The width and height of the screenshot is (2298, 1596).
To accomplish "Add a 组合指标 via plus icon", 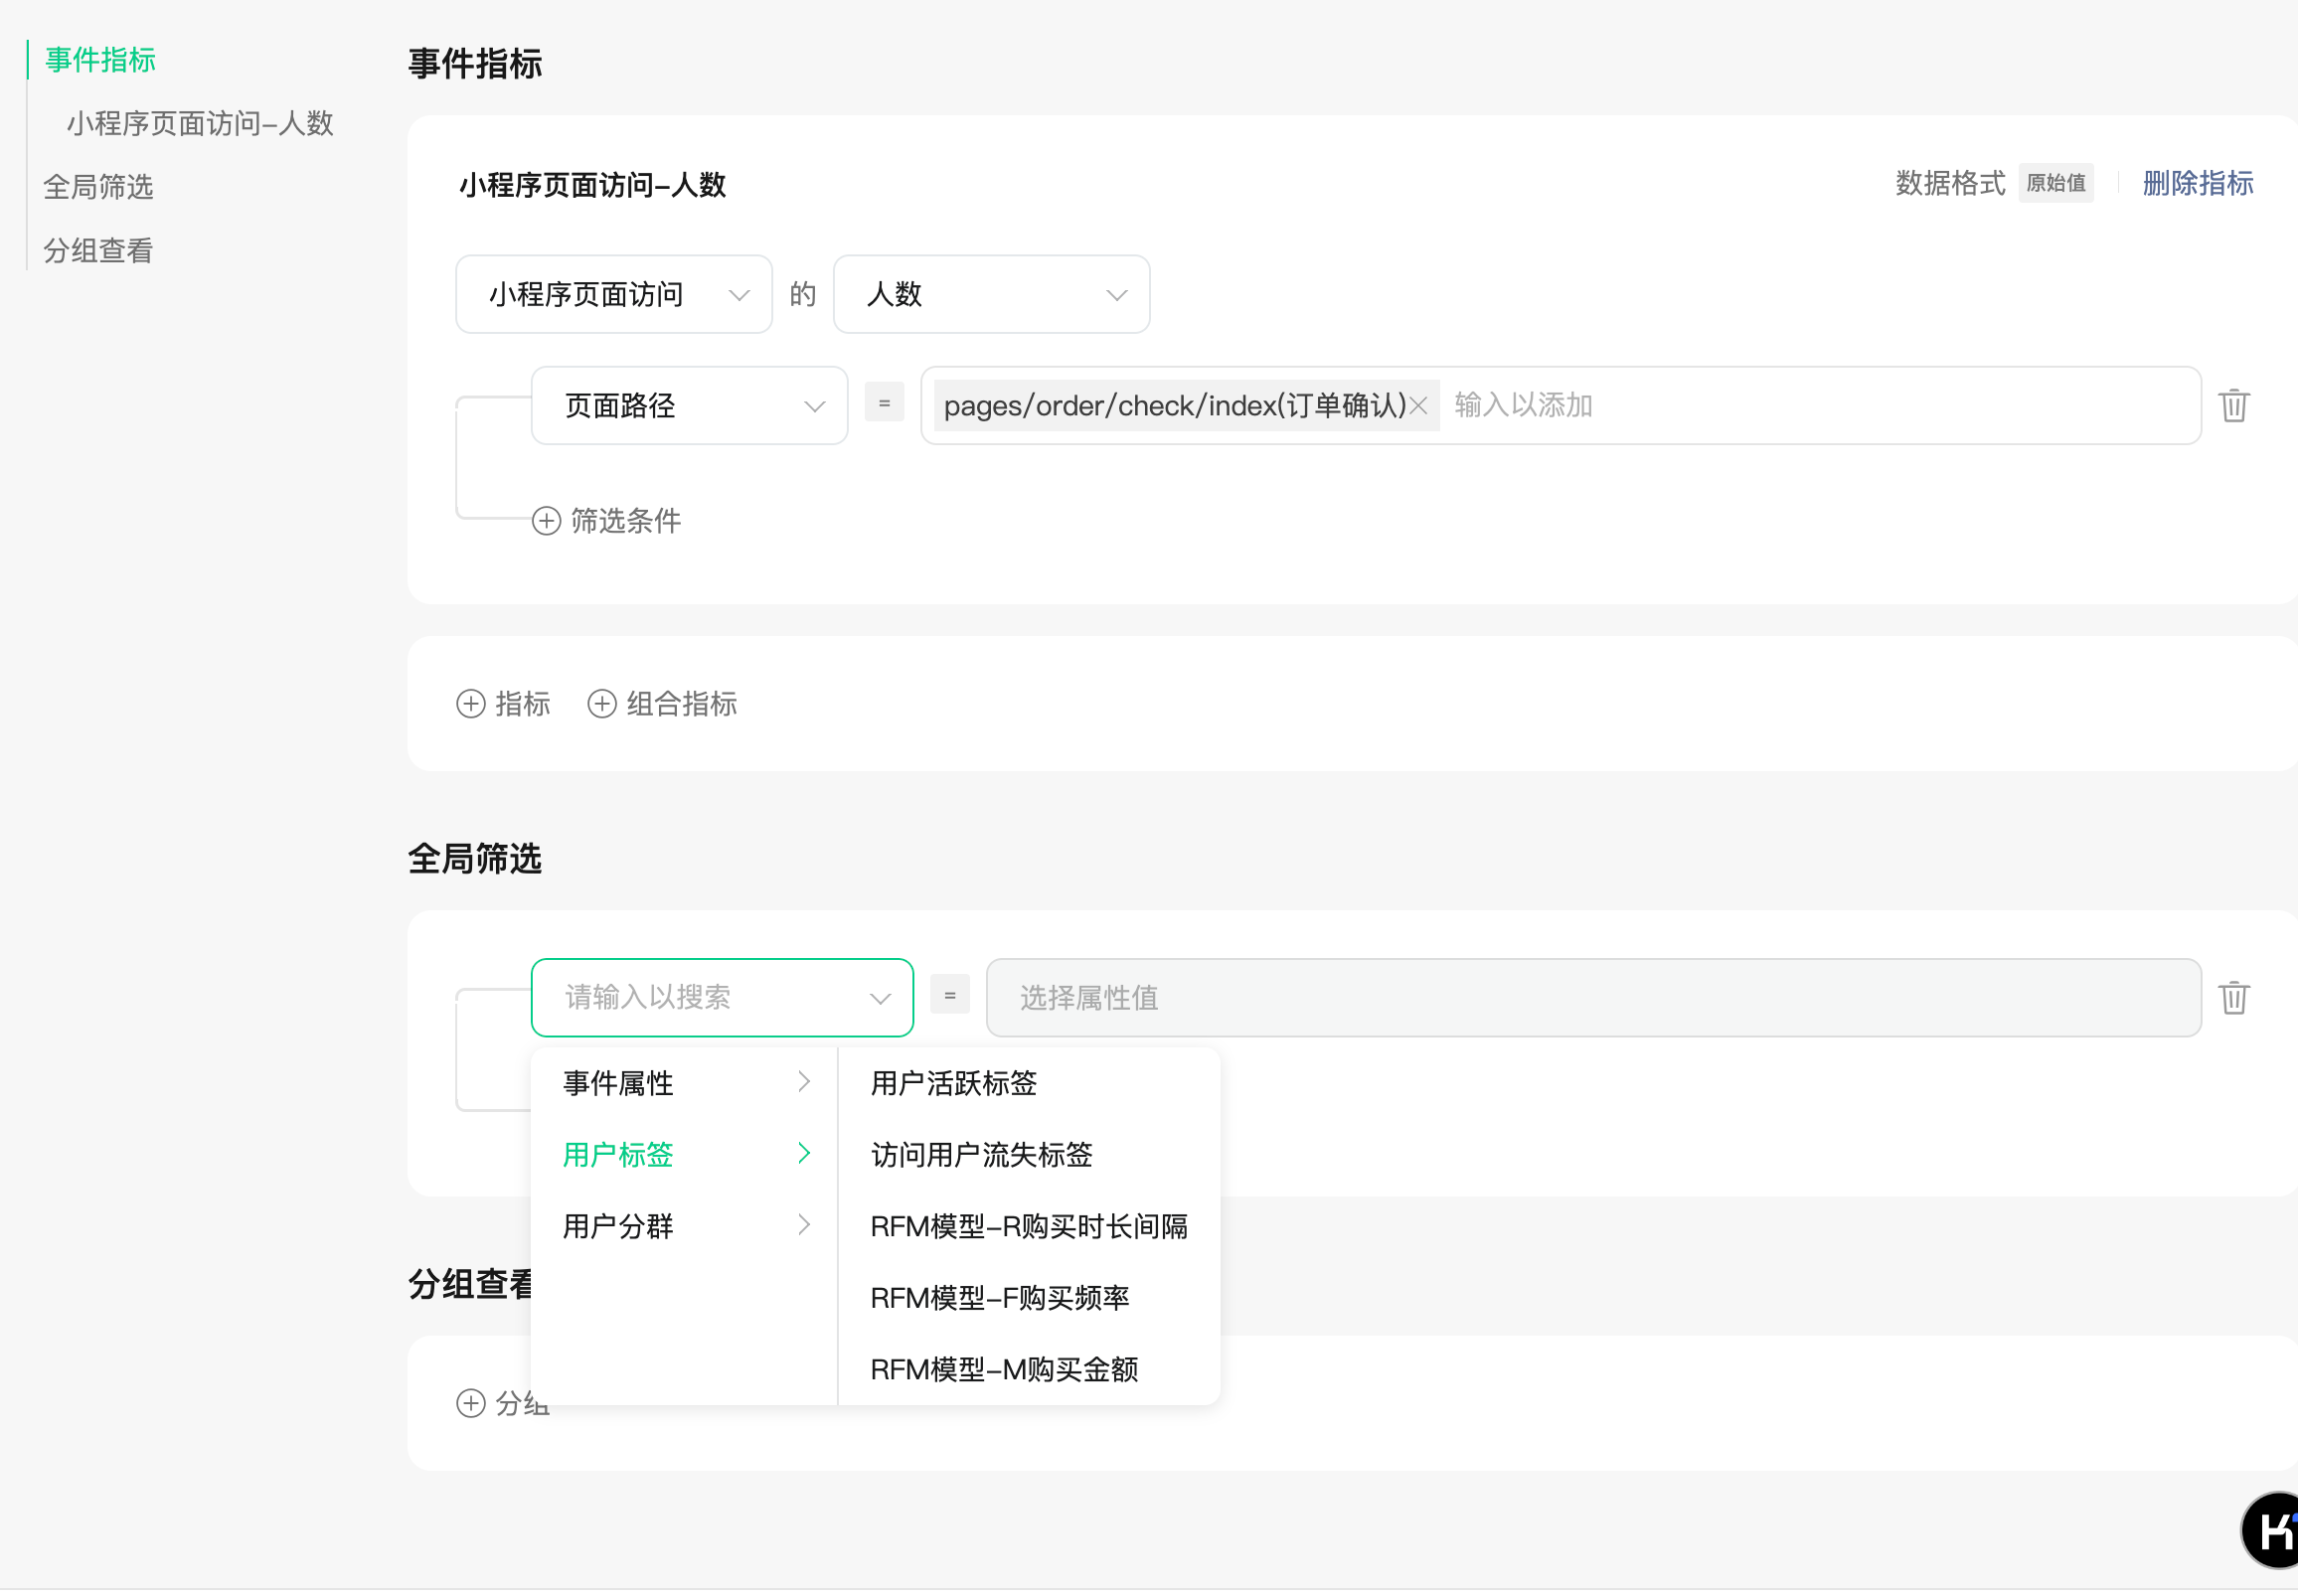I will pyautogui.click(x=602, y=704).
